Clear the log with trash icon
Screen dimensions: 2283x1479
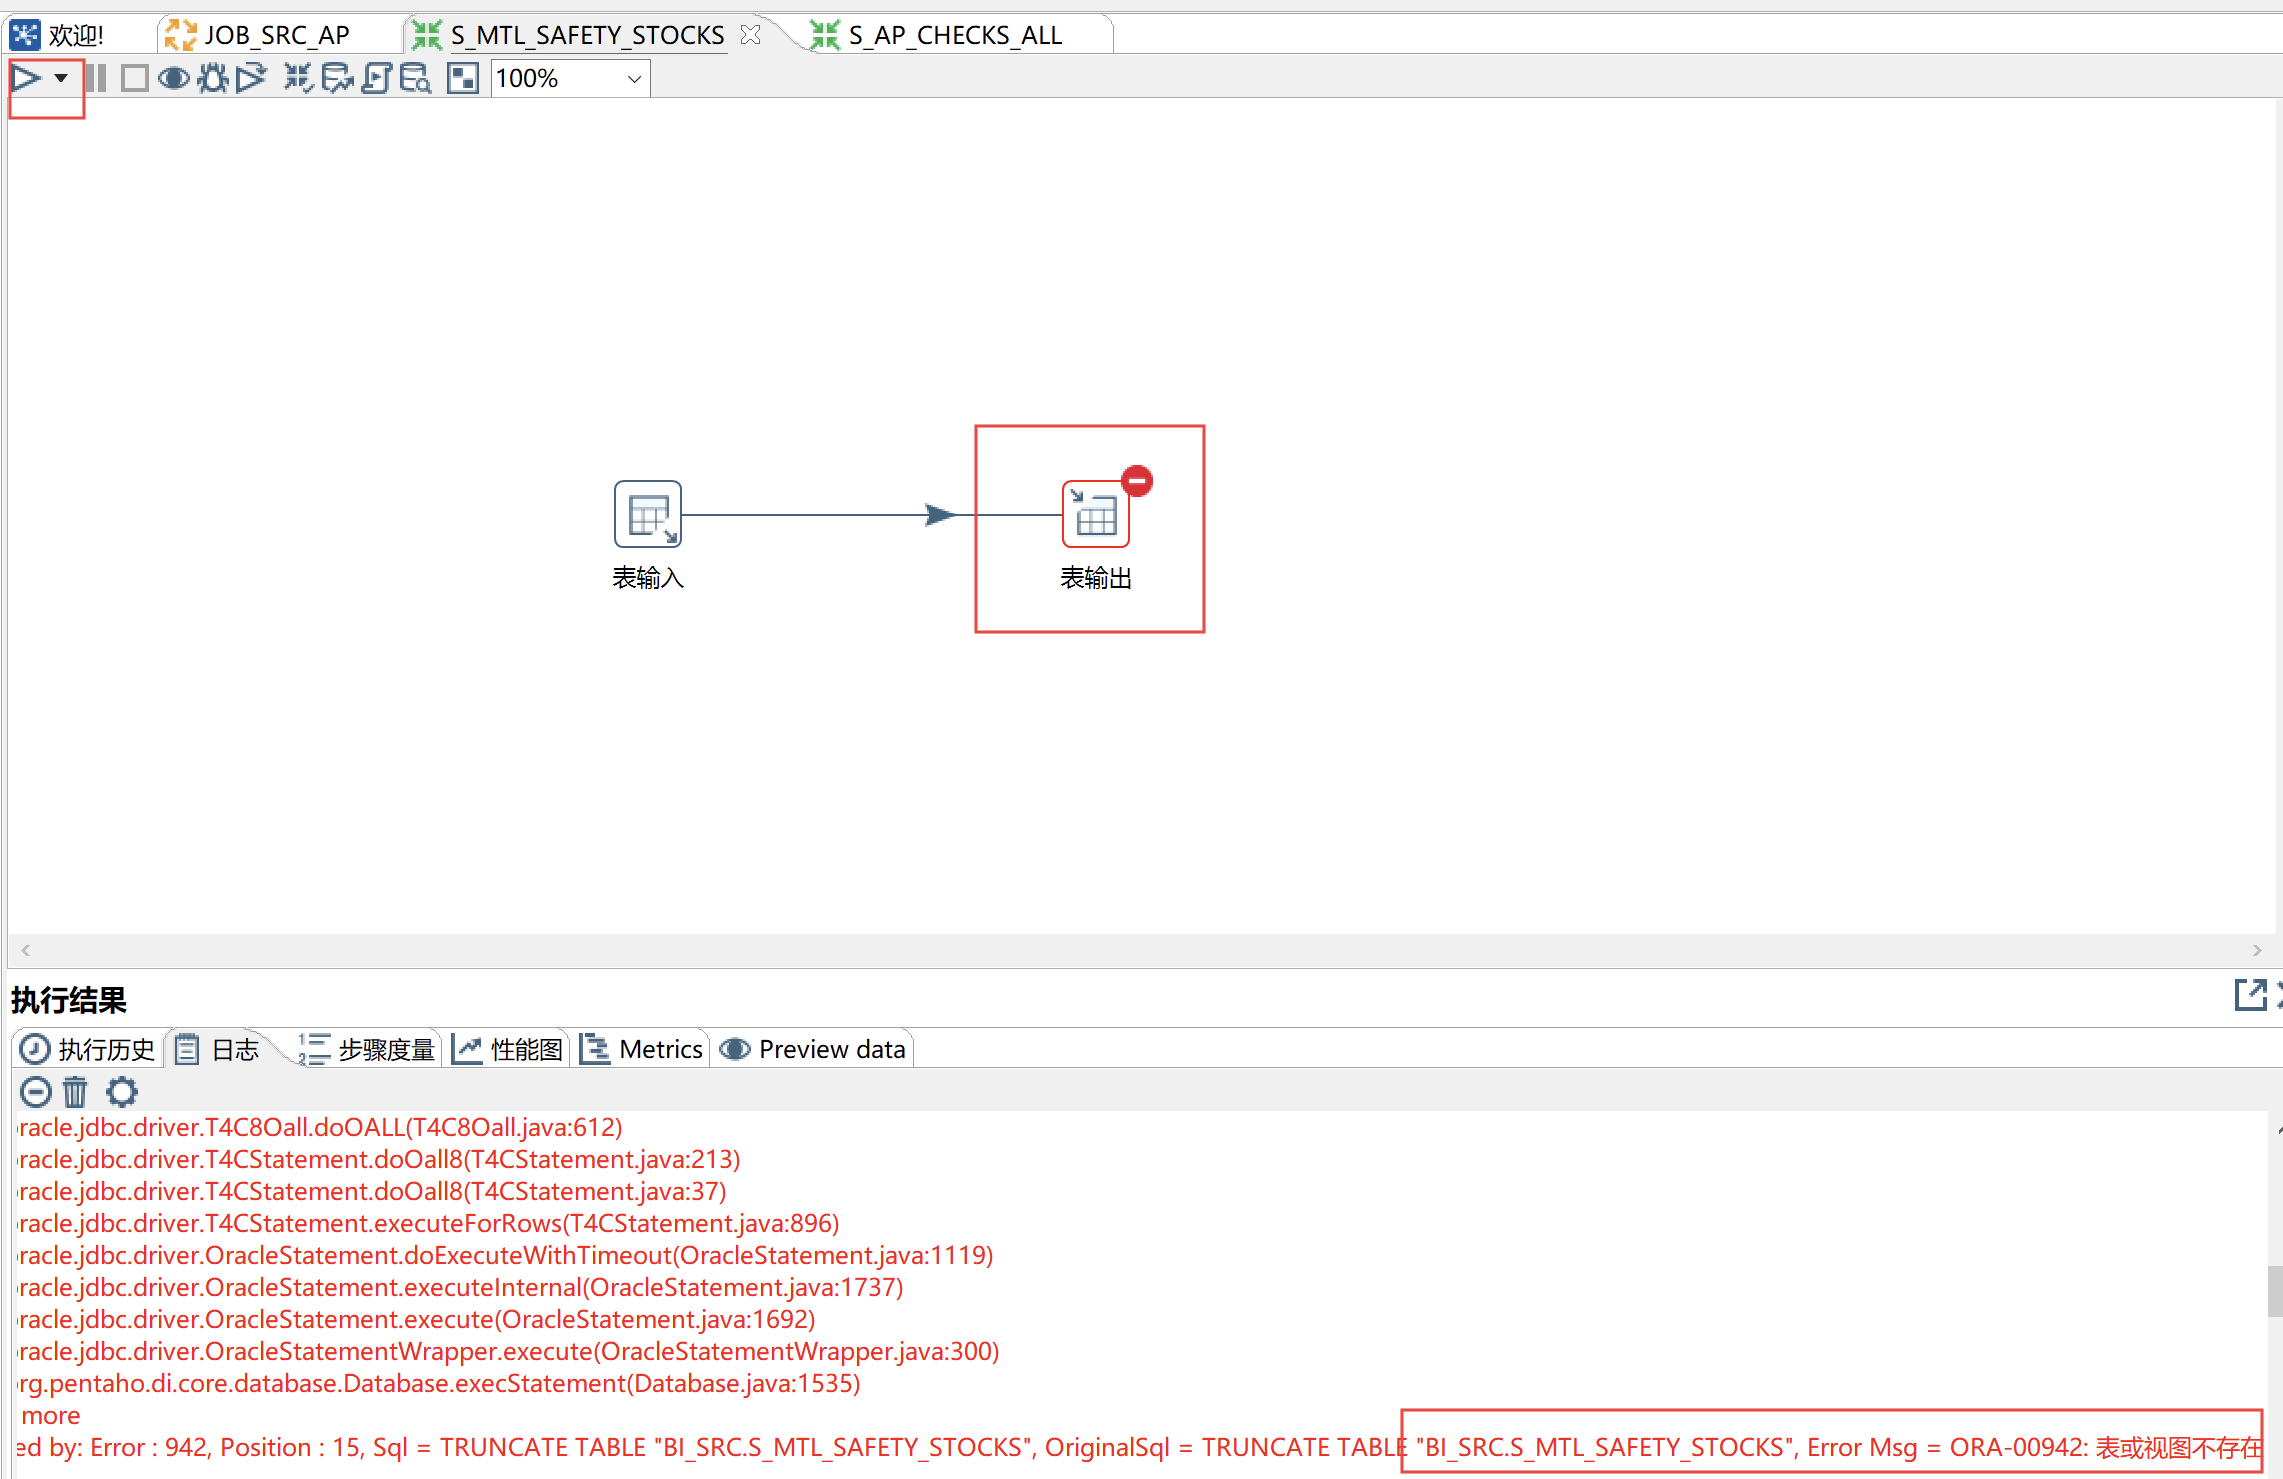(x=75, y=1091)
